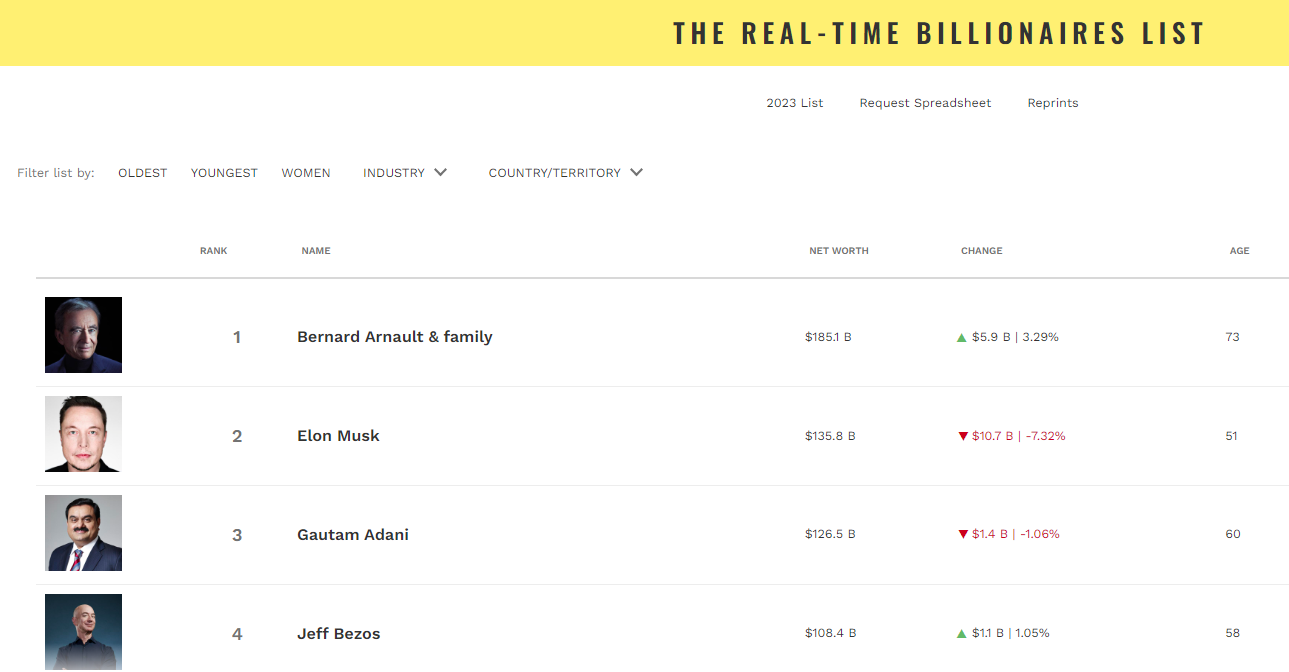Click Jeff Bezos's profile picture
The width and height of the screenshot is (1289, 672).
(x=83, y=631)
